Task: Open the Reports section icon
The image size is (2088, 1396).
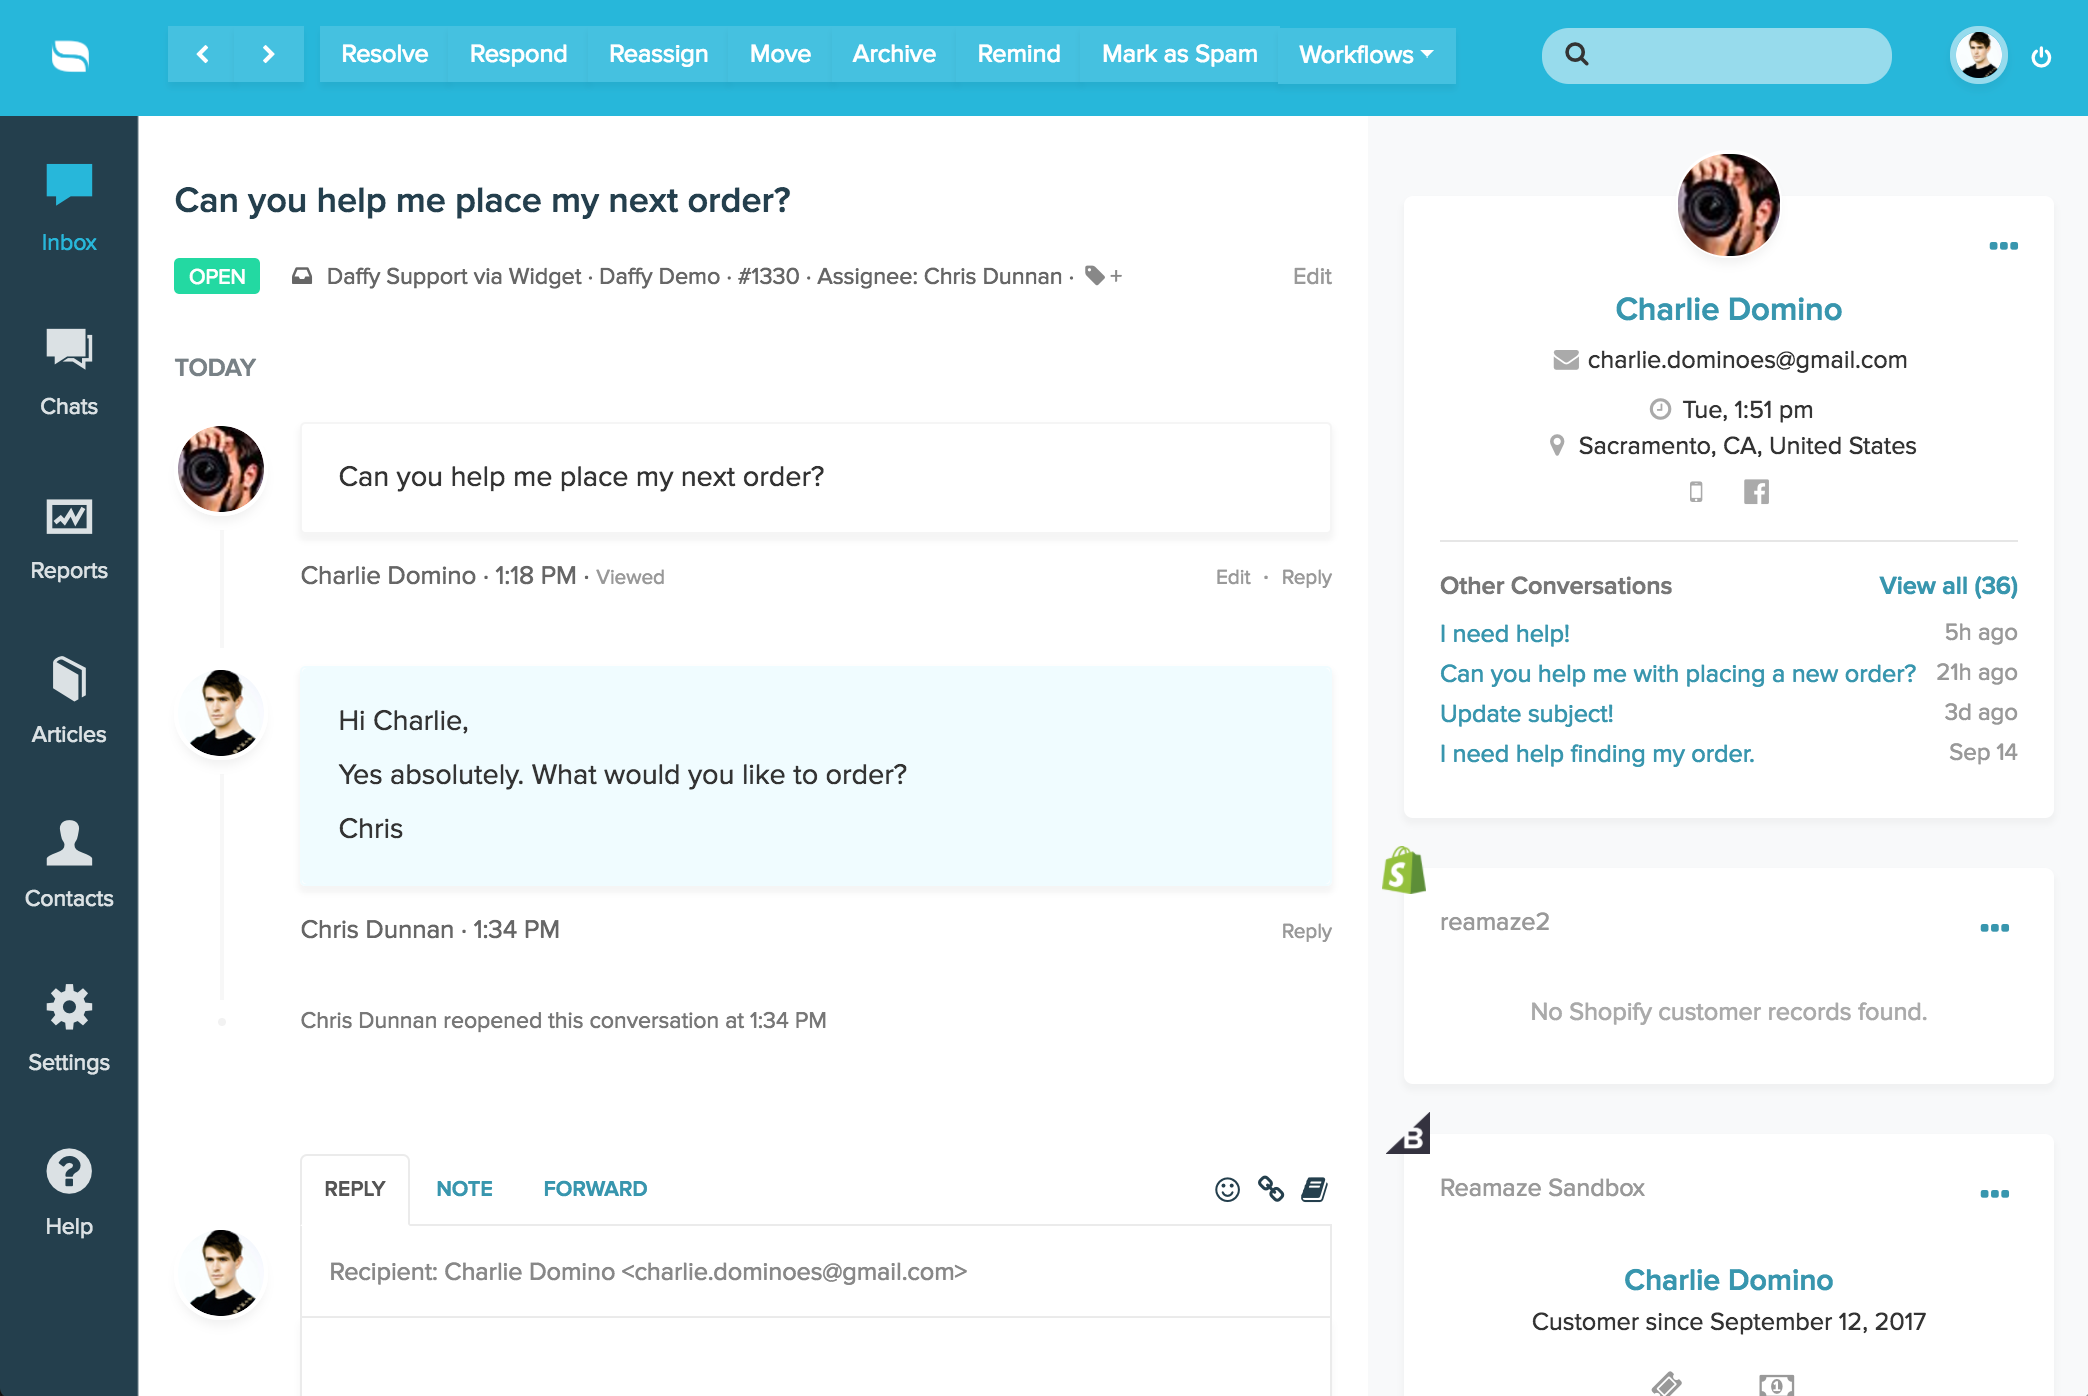Action: tap(69, 517)
